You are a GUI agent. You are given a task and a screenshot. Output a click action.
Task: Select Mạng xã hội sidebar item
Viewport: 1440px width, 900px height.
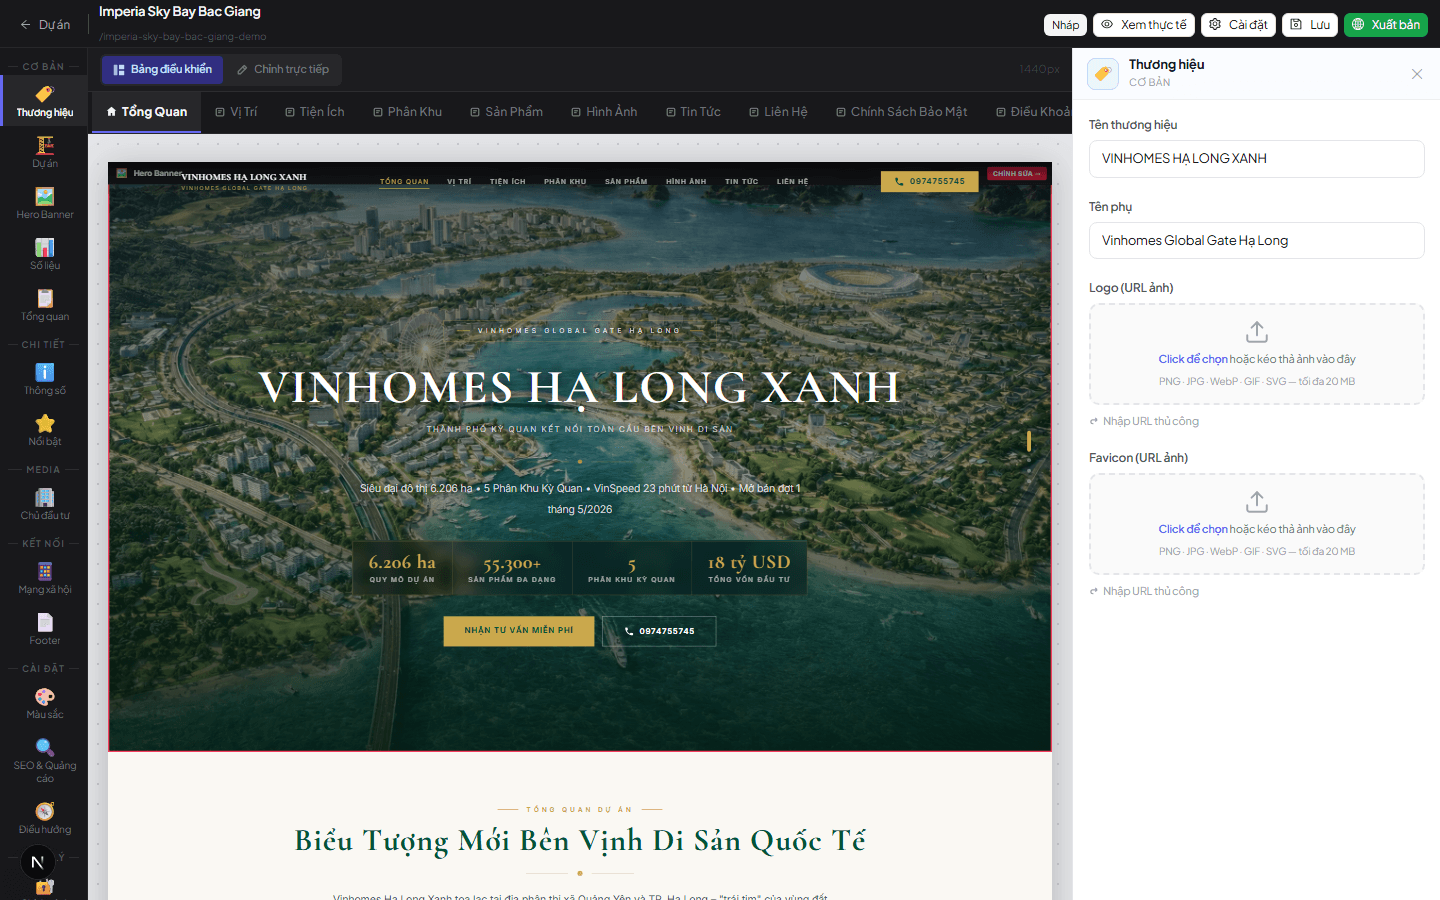click(x=44, y=578)
